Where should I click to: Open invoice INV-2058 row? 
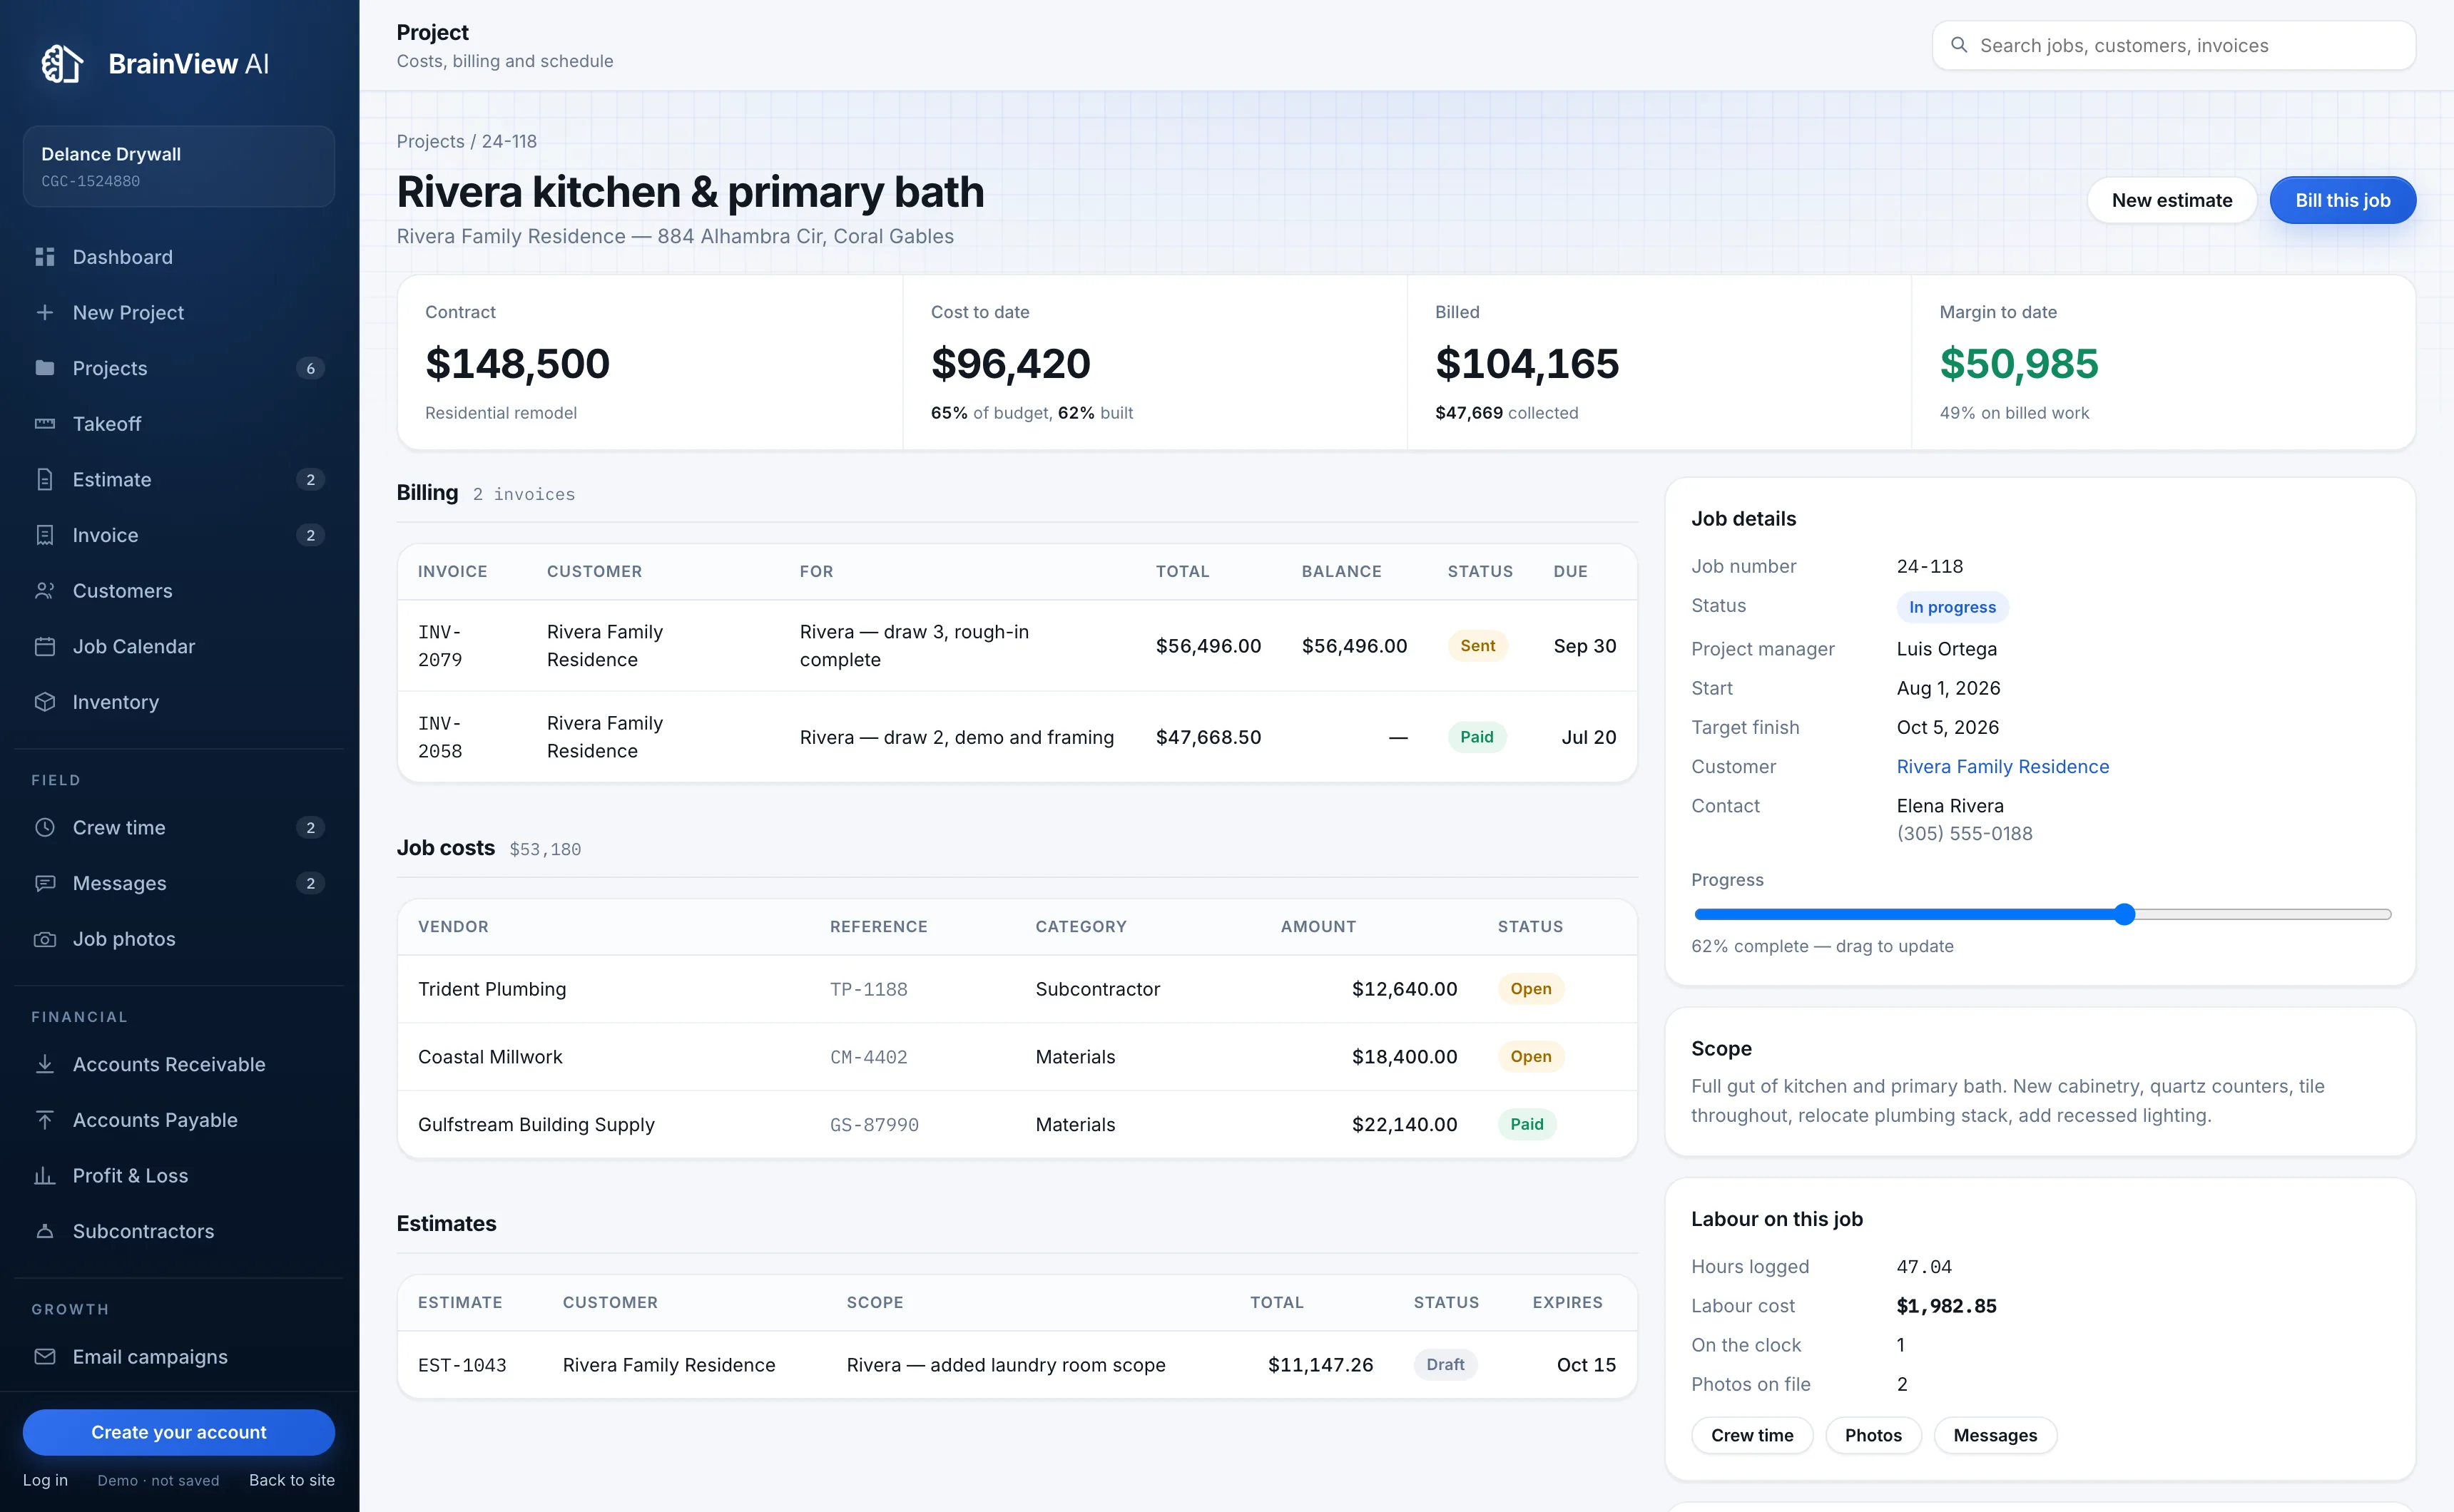coord(1016,737)
